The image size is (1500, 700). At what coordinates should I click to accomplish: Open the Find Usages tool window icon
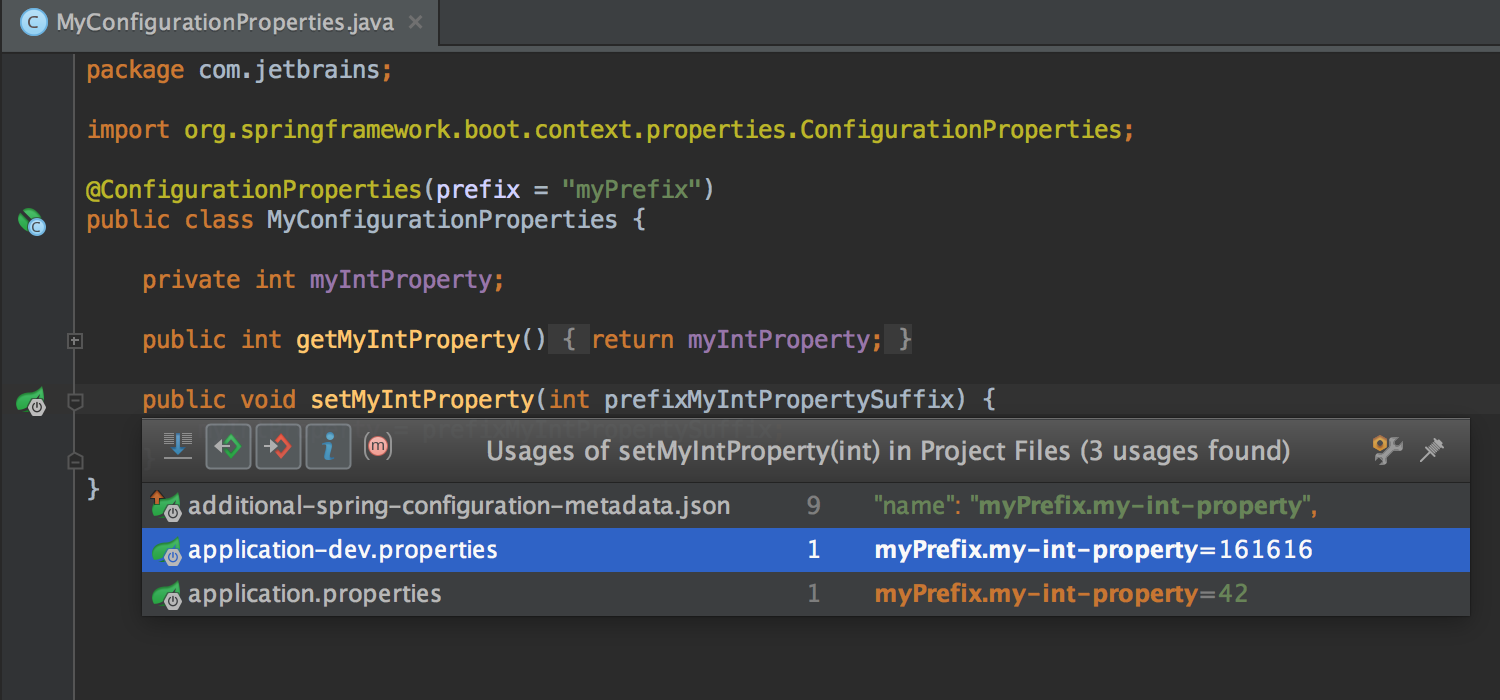[178, 445]
